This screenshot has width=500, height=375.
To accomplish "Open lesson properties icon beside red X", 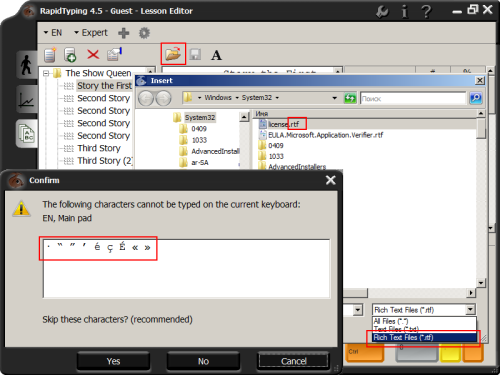I will (x=114, y=54).
